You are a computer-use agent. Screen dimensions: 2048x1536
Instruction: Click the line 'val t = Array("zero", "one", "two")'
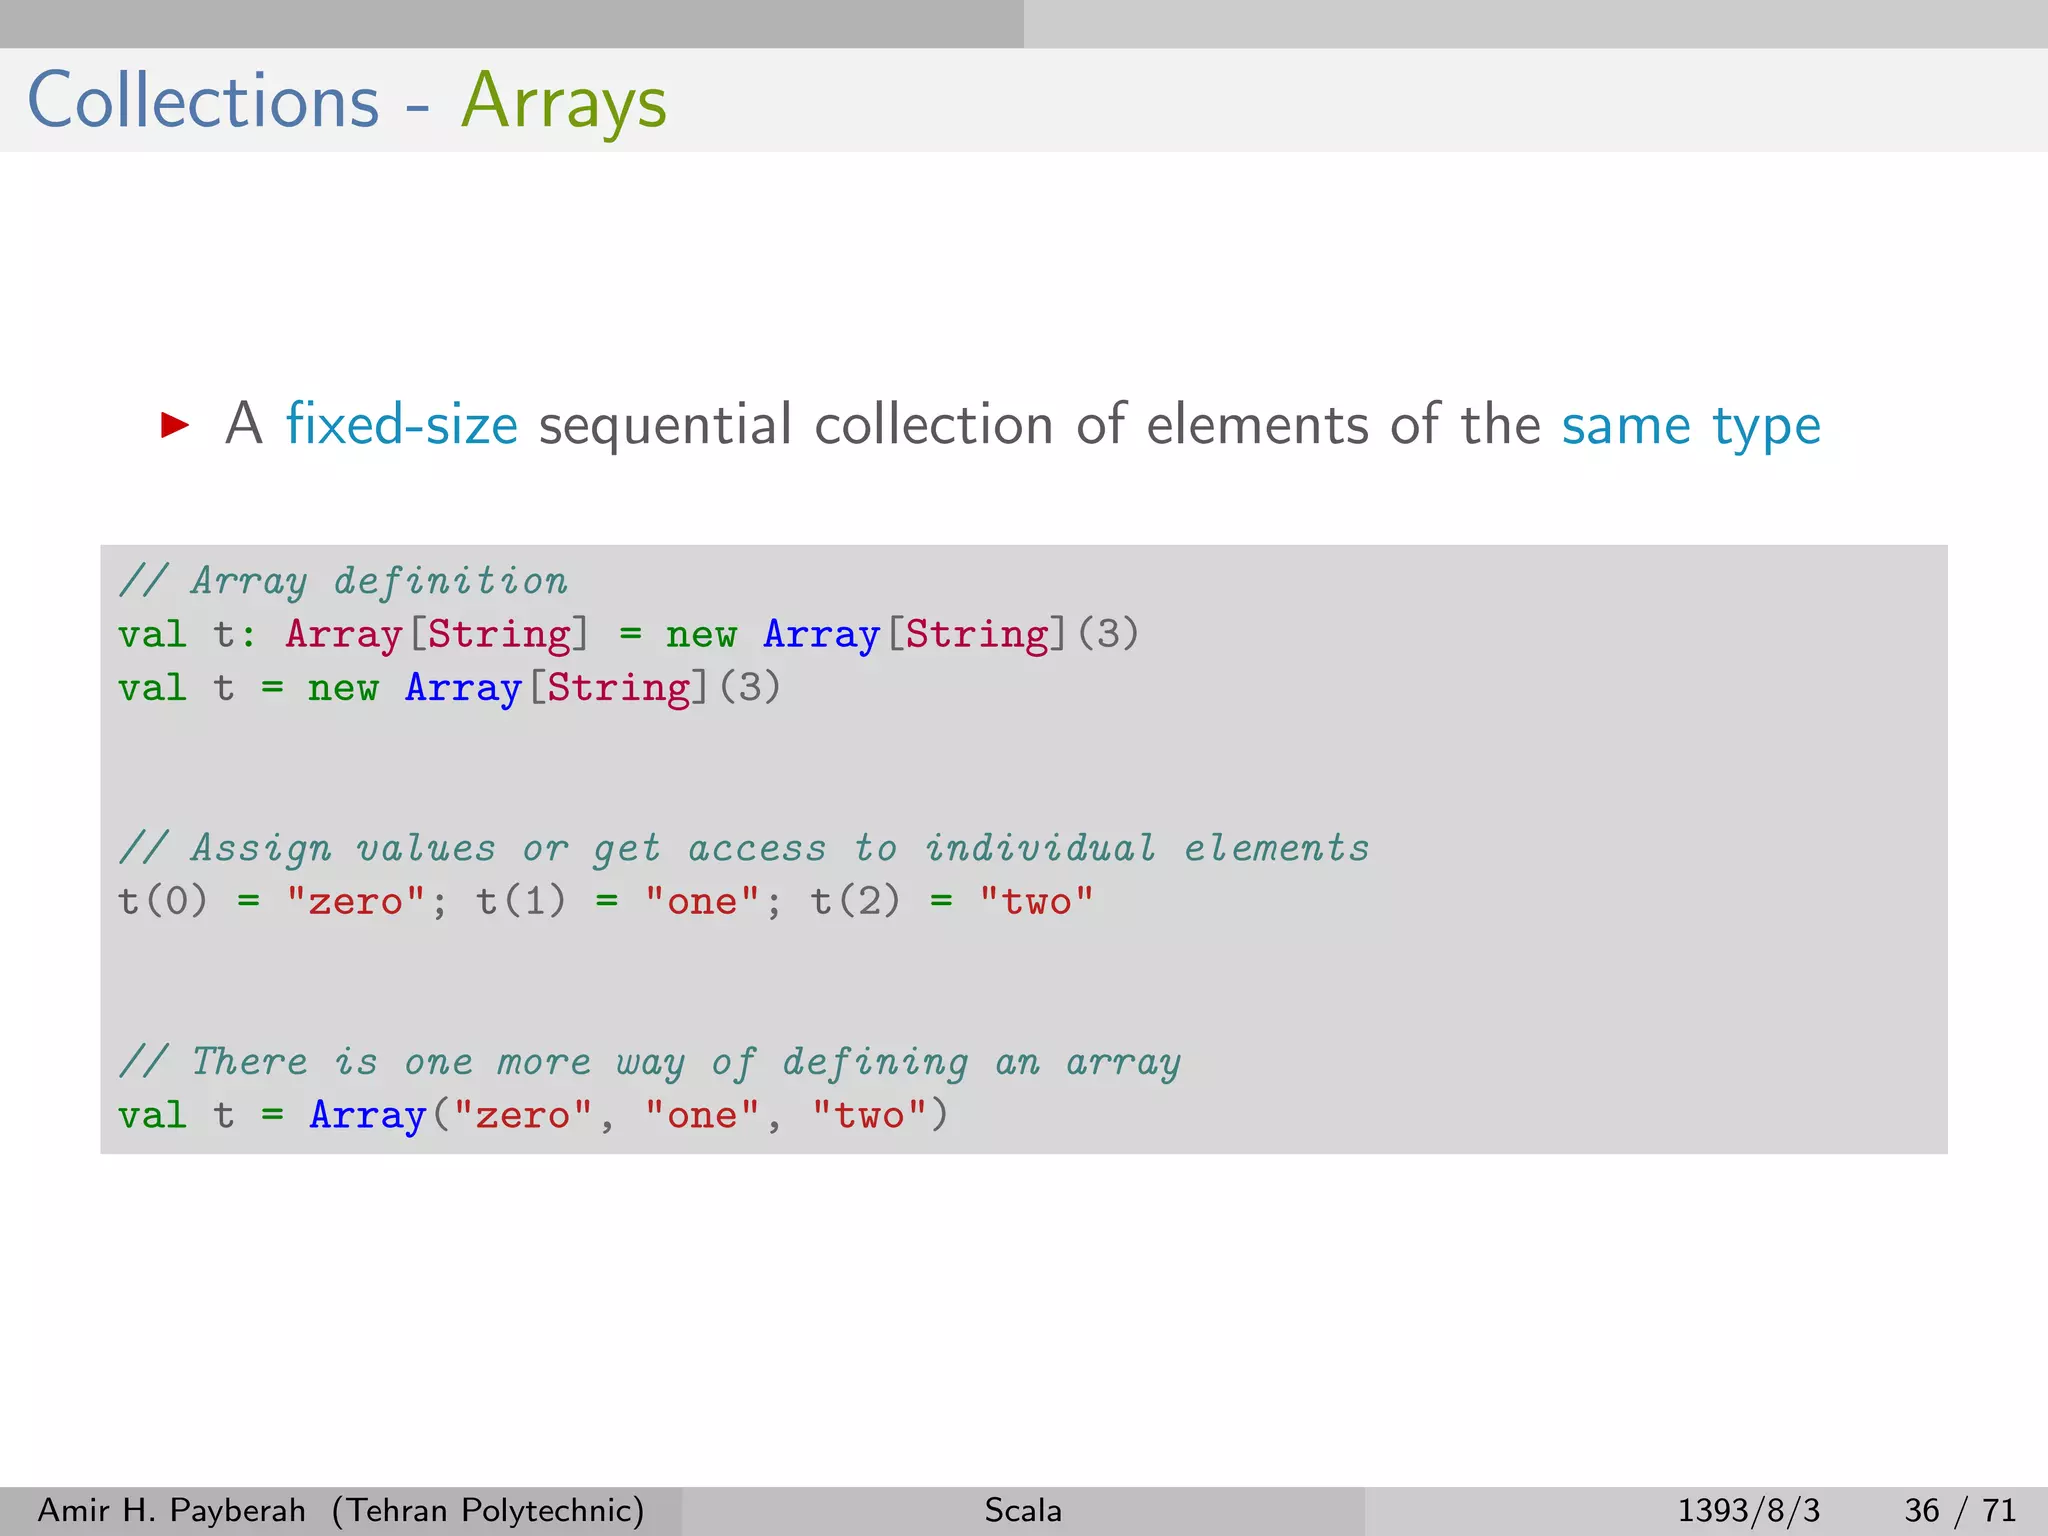(533, 1115)
